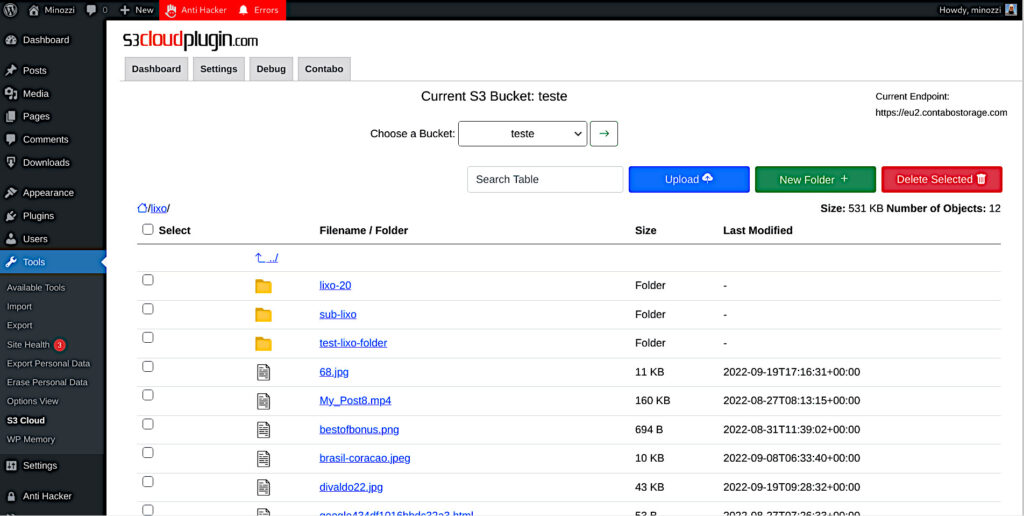Open the comments bubble in admin bar
Screen dimensions: 1024x516
(90, 10)
